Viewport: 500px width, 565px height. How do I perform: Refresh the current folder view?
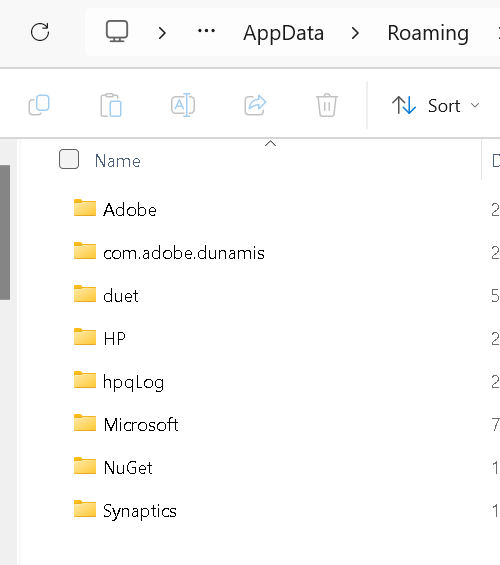40,32
